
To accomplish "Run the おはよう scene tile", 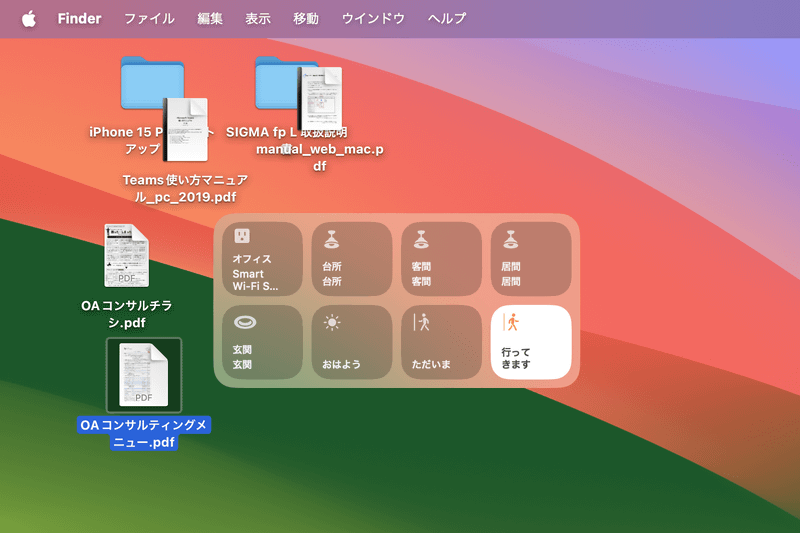I will [352, 342].
